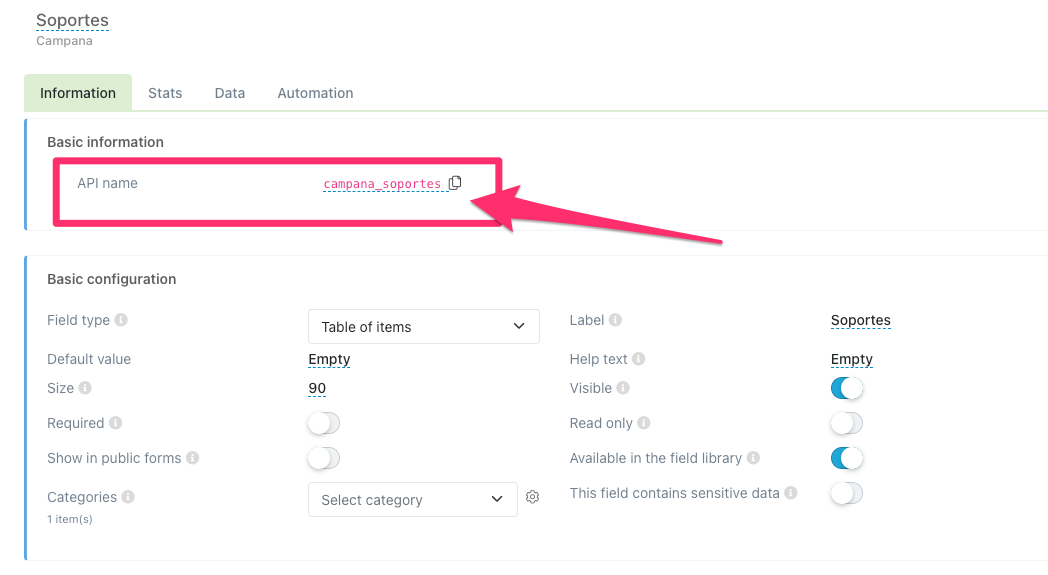The height and width of the screenshot is (575, 1048).
Task: Click info icon next to Read only
Action: [643, 423]
